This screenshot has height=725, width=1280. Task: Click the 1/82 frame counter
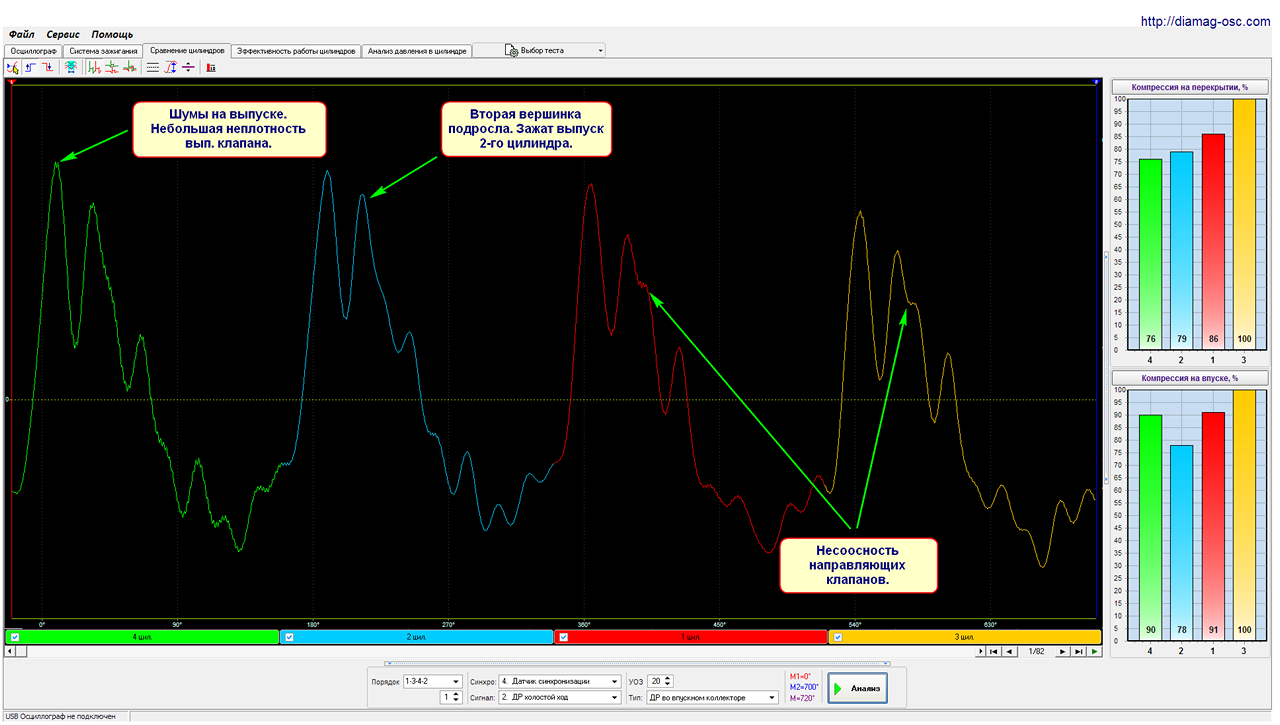pos(1036,651)
